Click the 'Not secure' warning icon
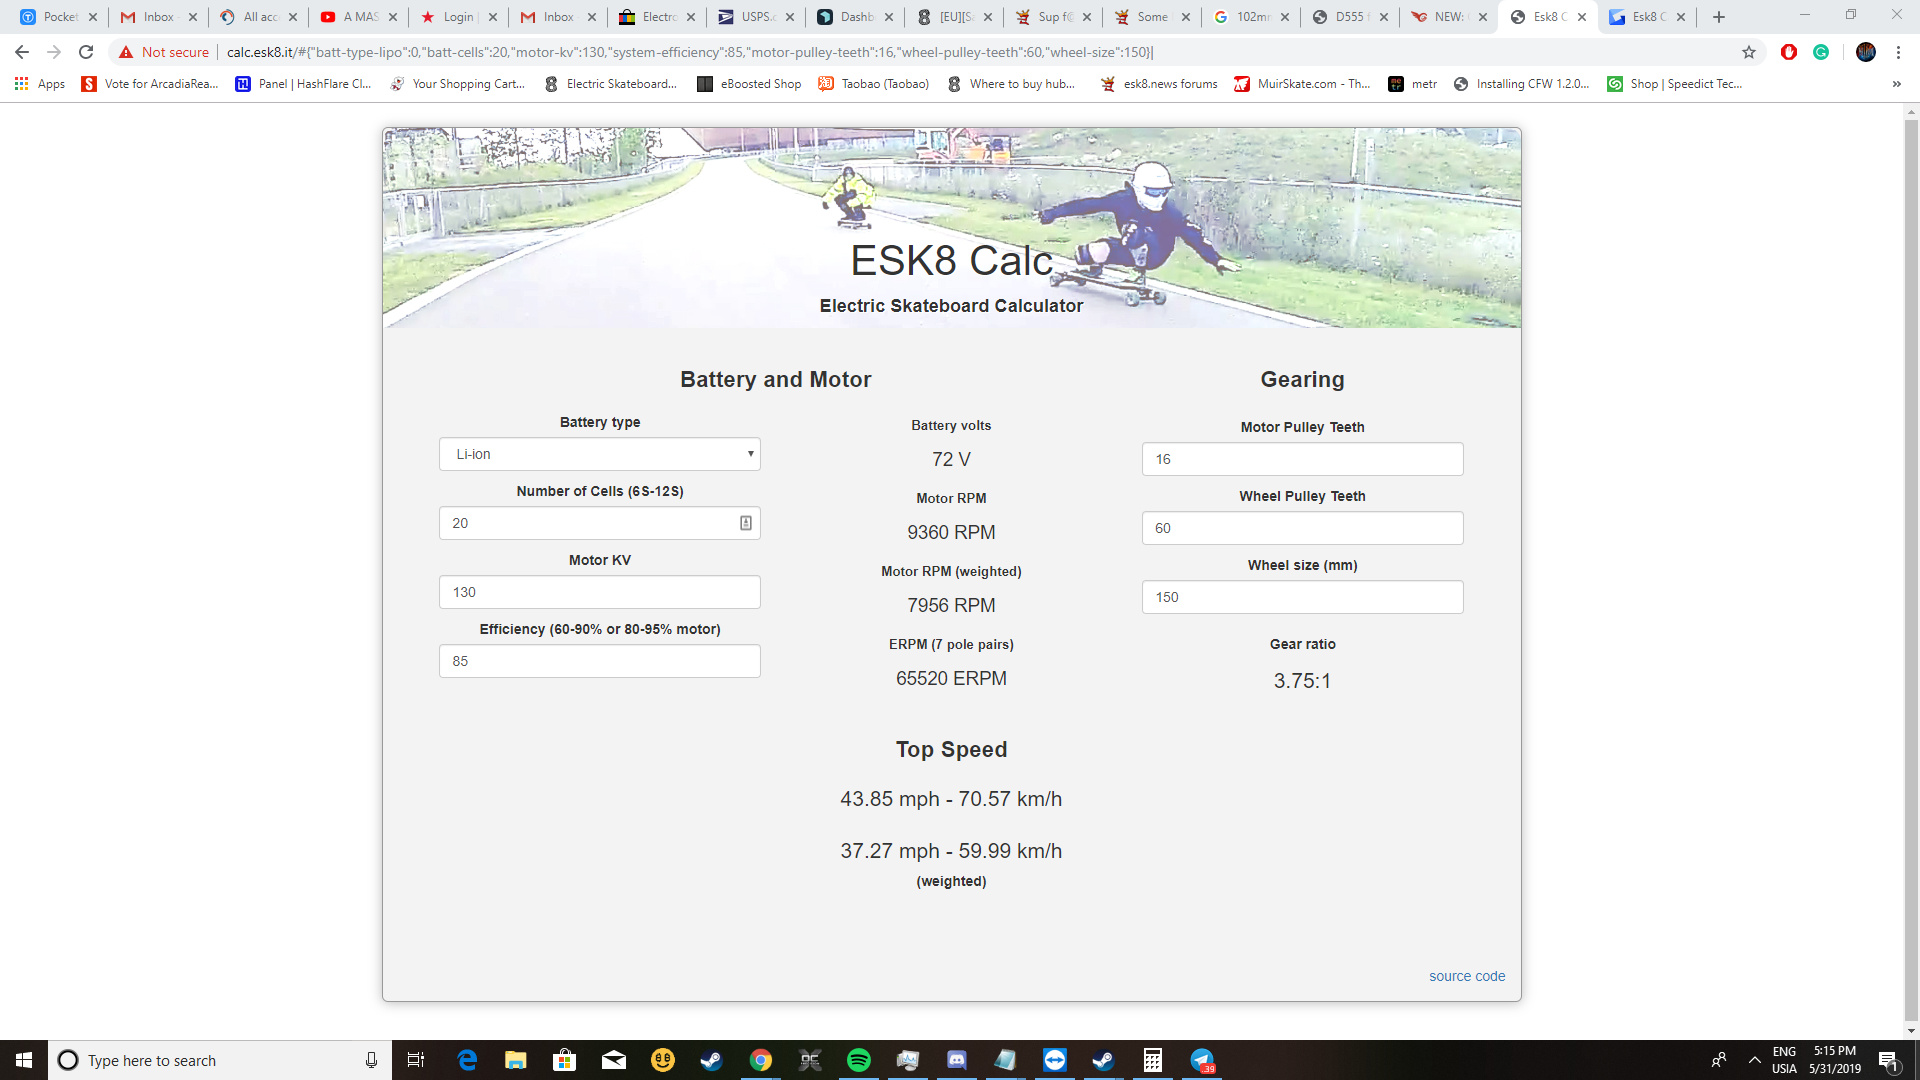1920x1080 pixels. (126, 52)
